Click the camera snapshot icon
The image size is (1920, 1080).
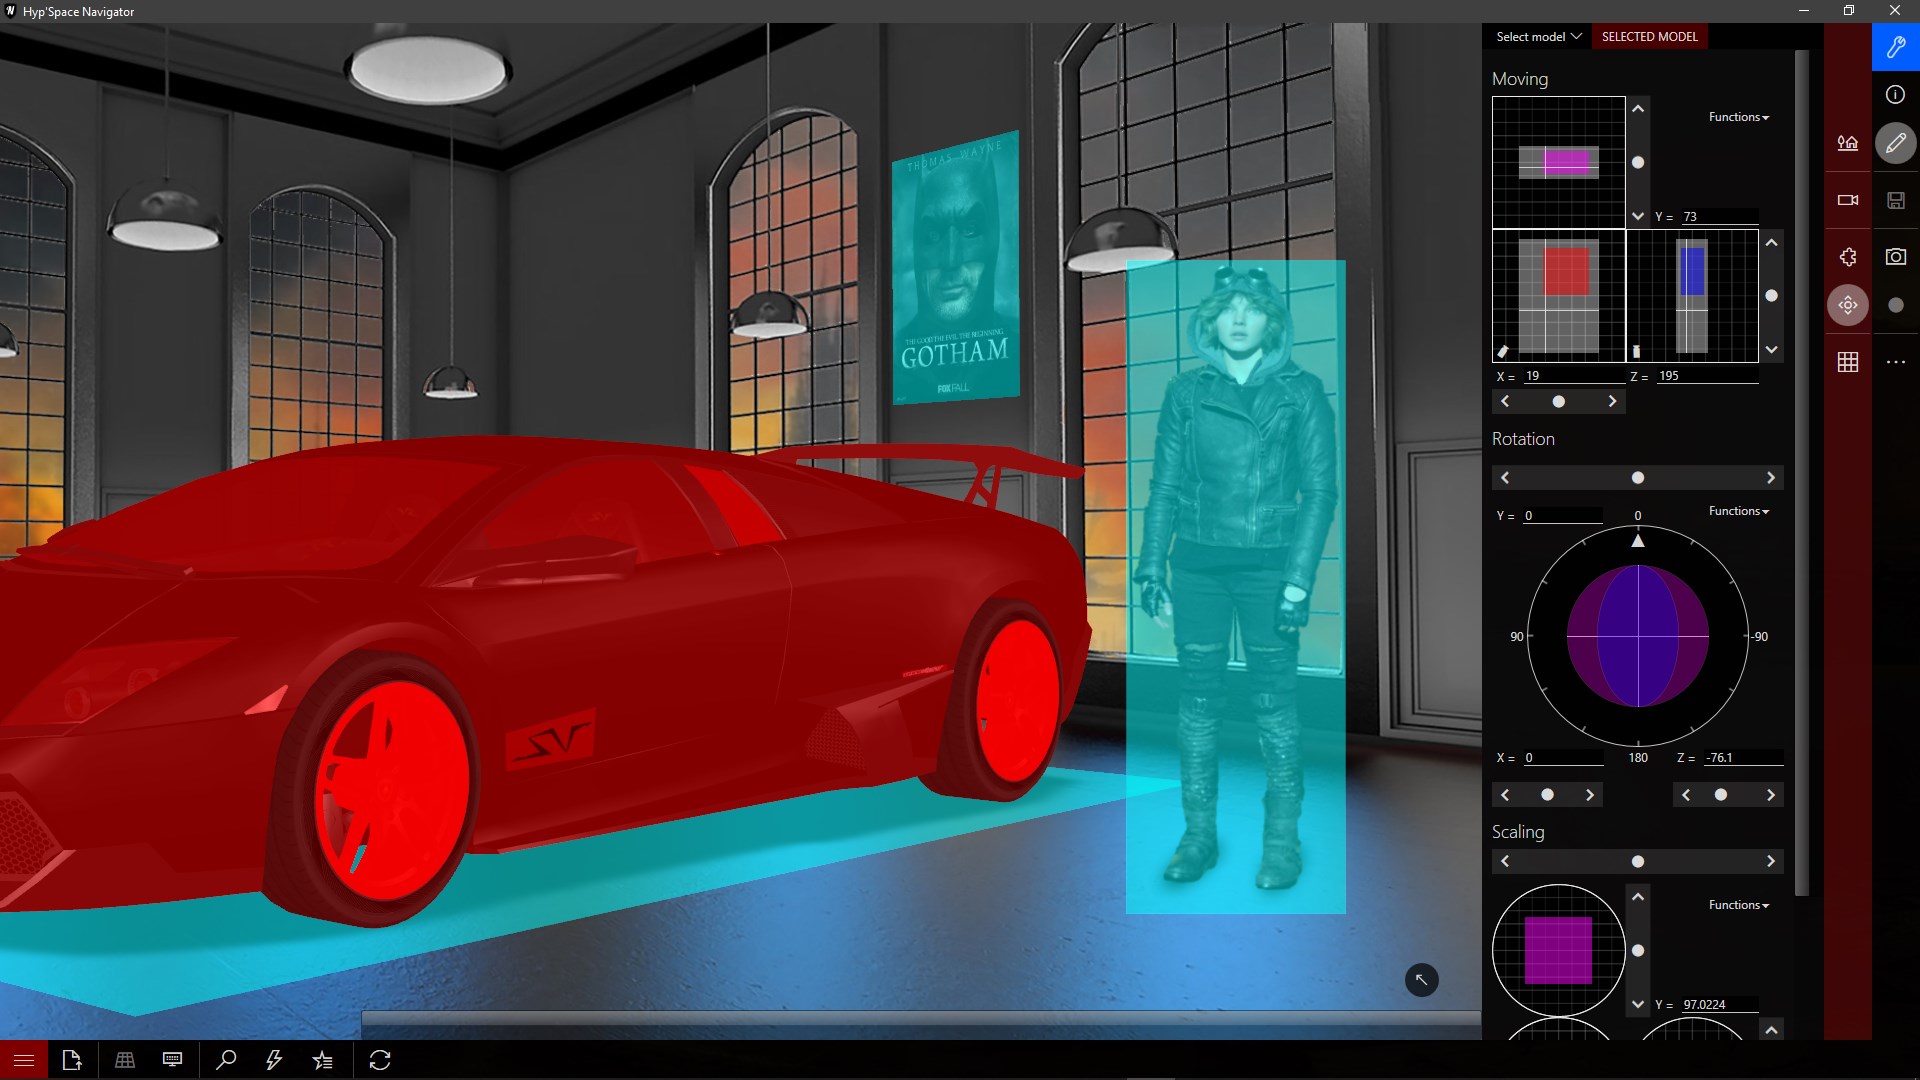[x=1895, y=257]
